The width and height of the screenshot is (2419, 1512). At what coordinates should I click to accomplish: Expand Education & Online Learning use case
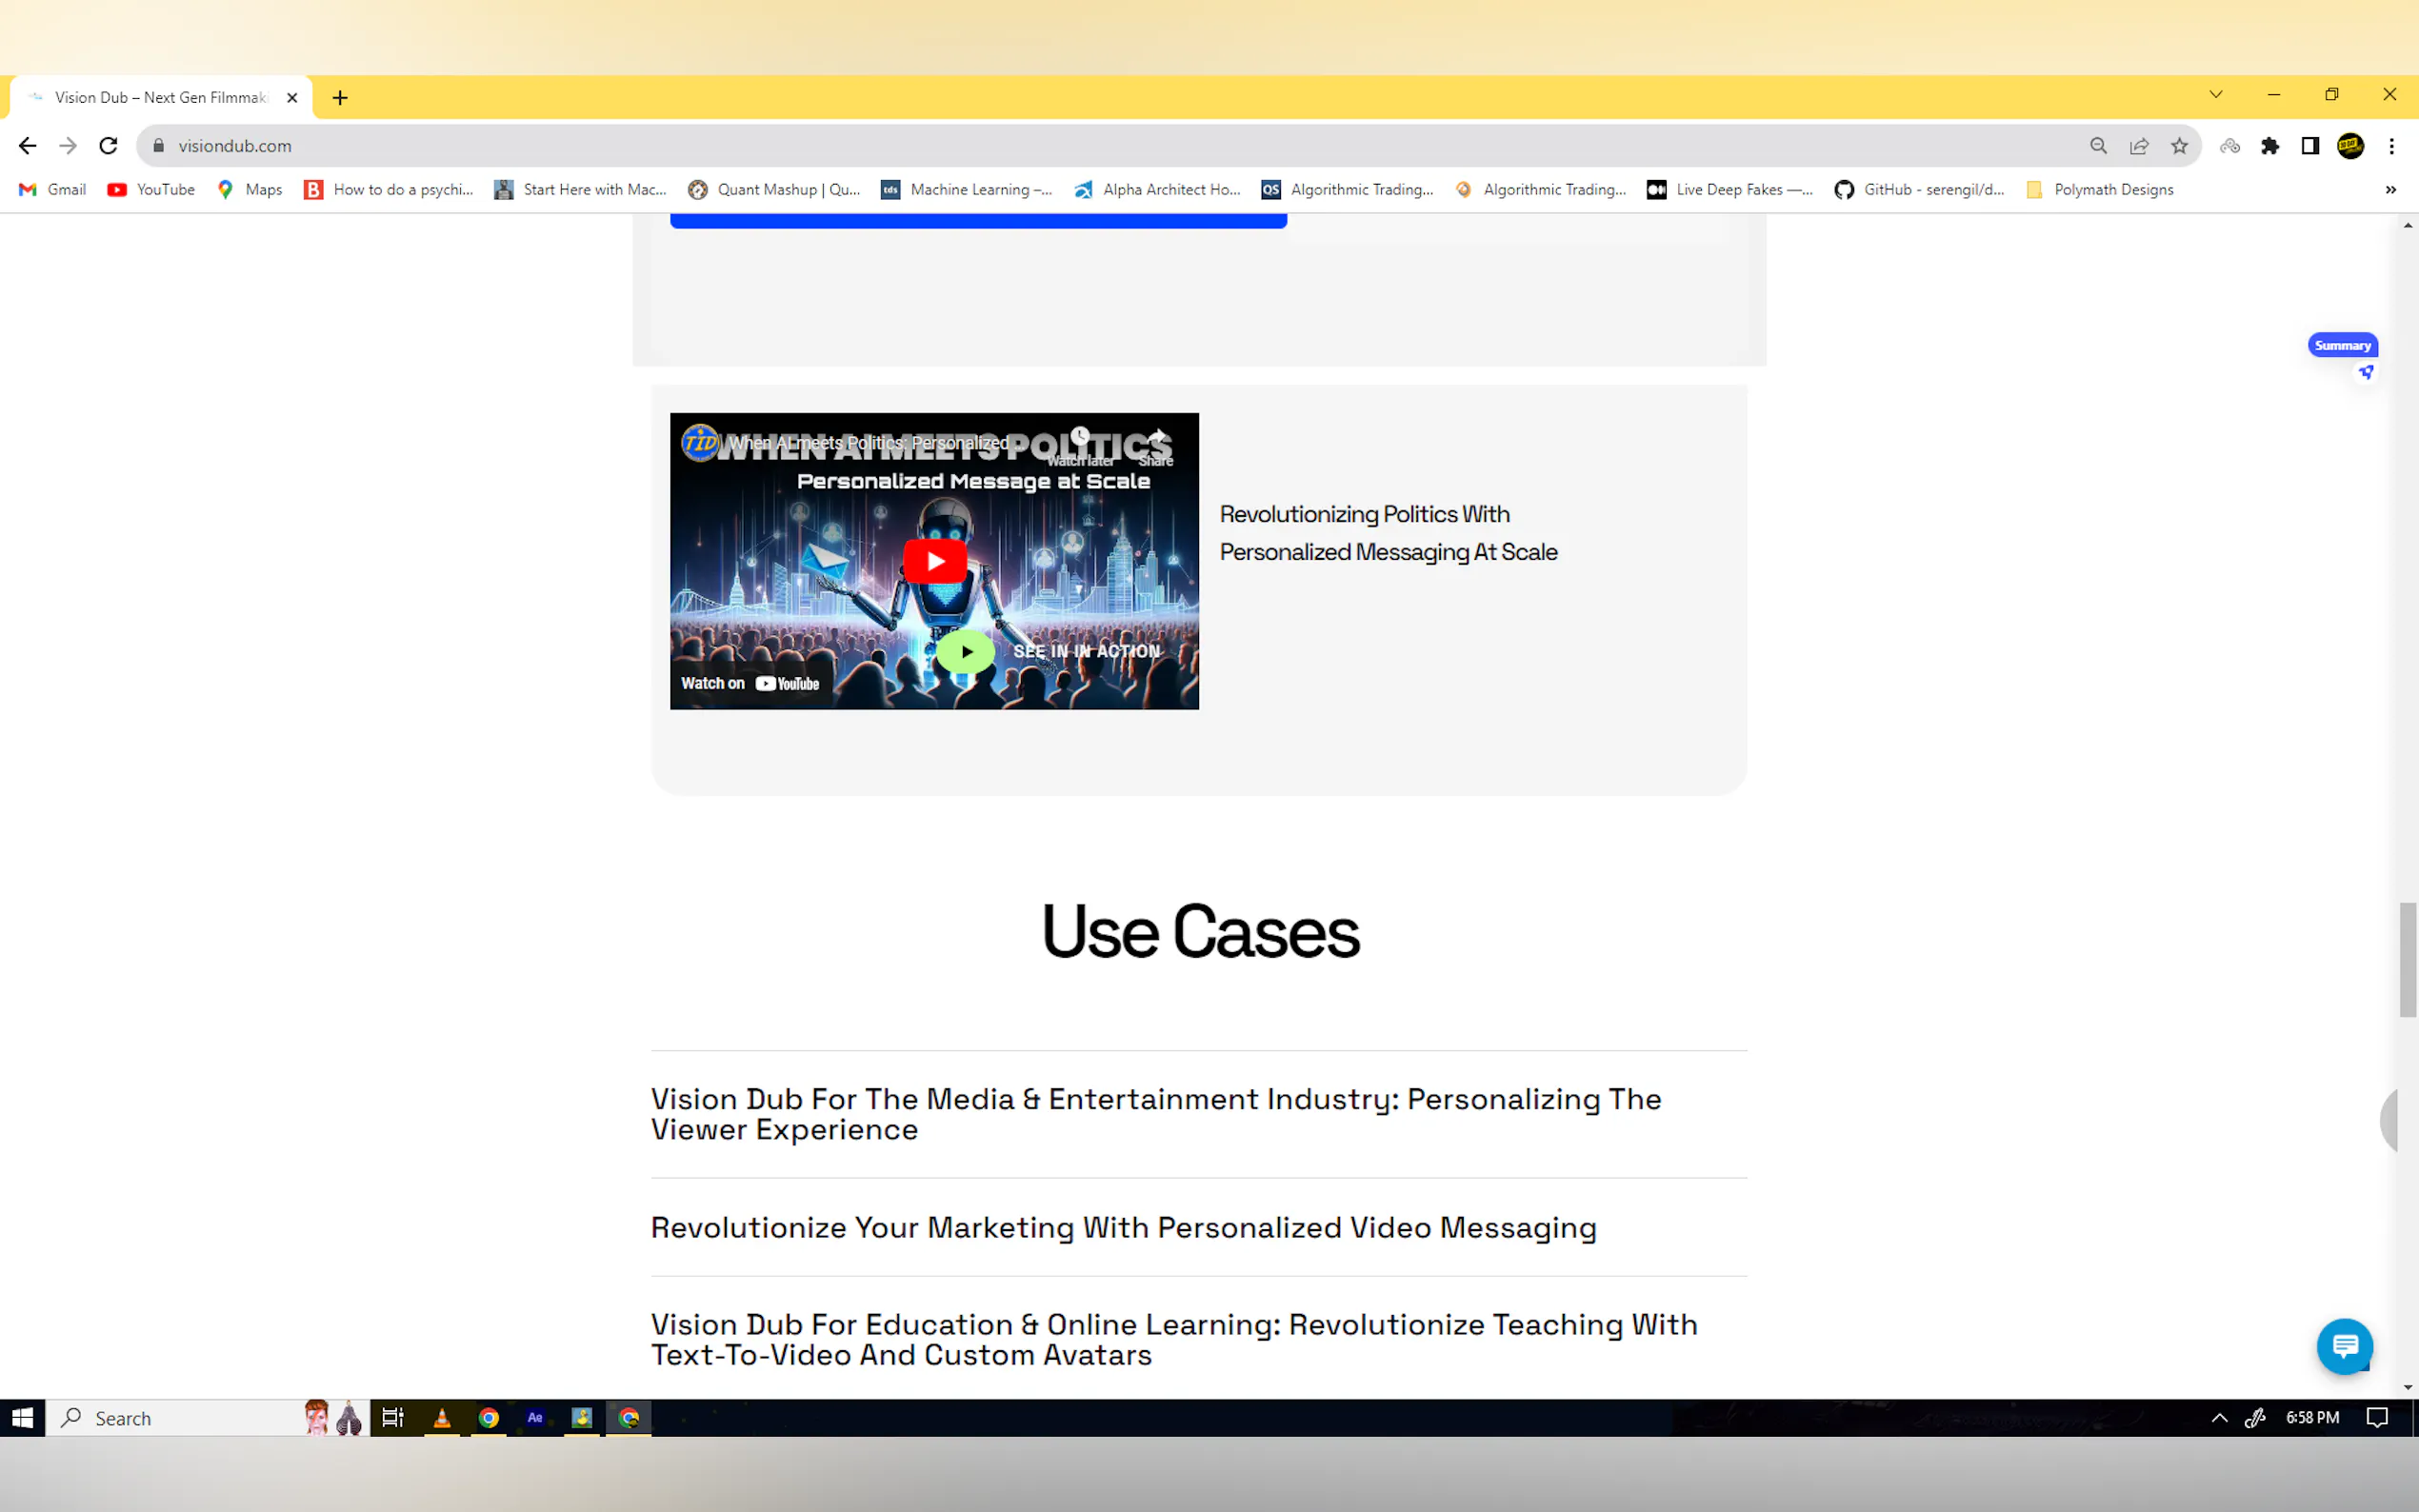(x=1173, y=1338)
